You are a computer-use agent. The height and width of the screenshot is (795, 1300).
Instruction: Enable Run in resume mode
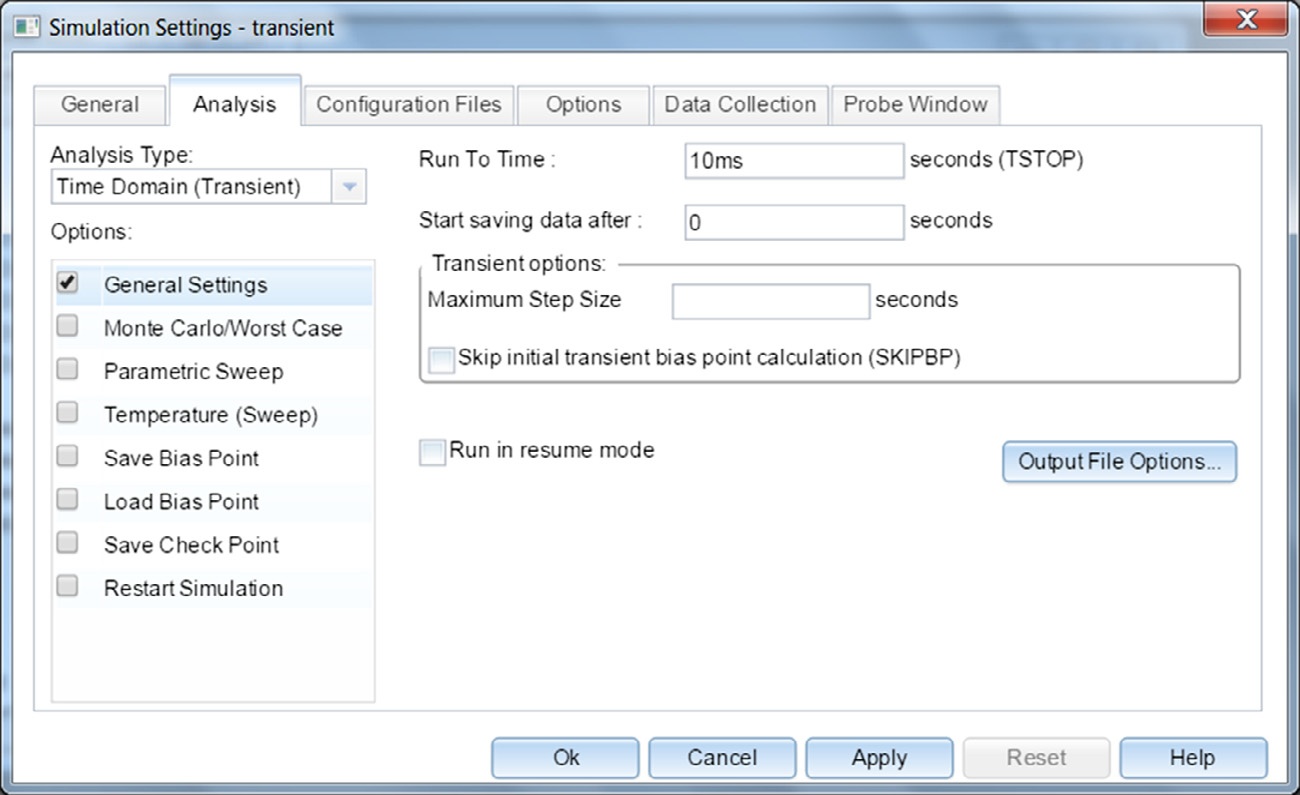click(x=432, y=452)
